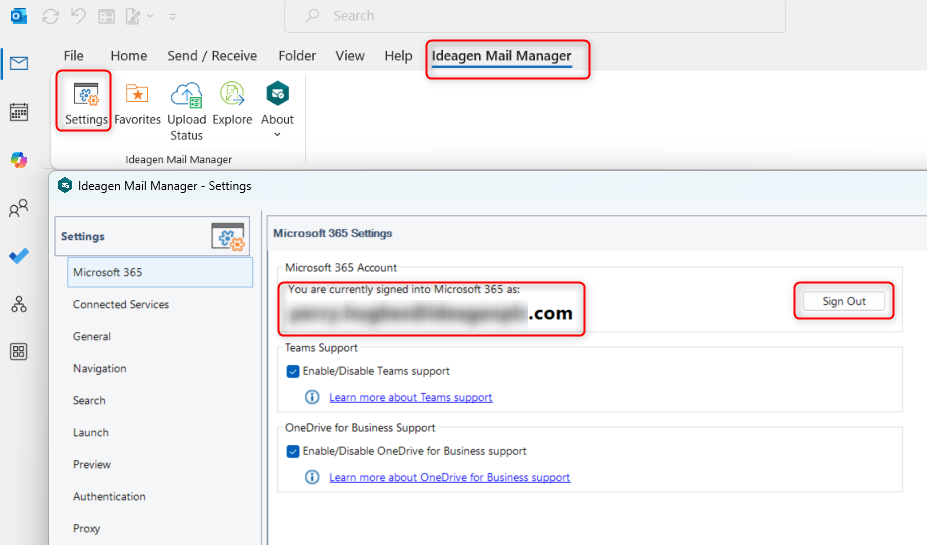The height and width of the screenshot is (545, 927).
Task: Toggle Enable/Disable Teams support checkbox
Action: (x=293, y=371)
